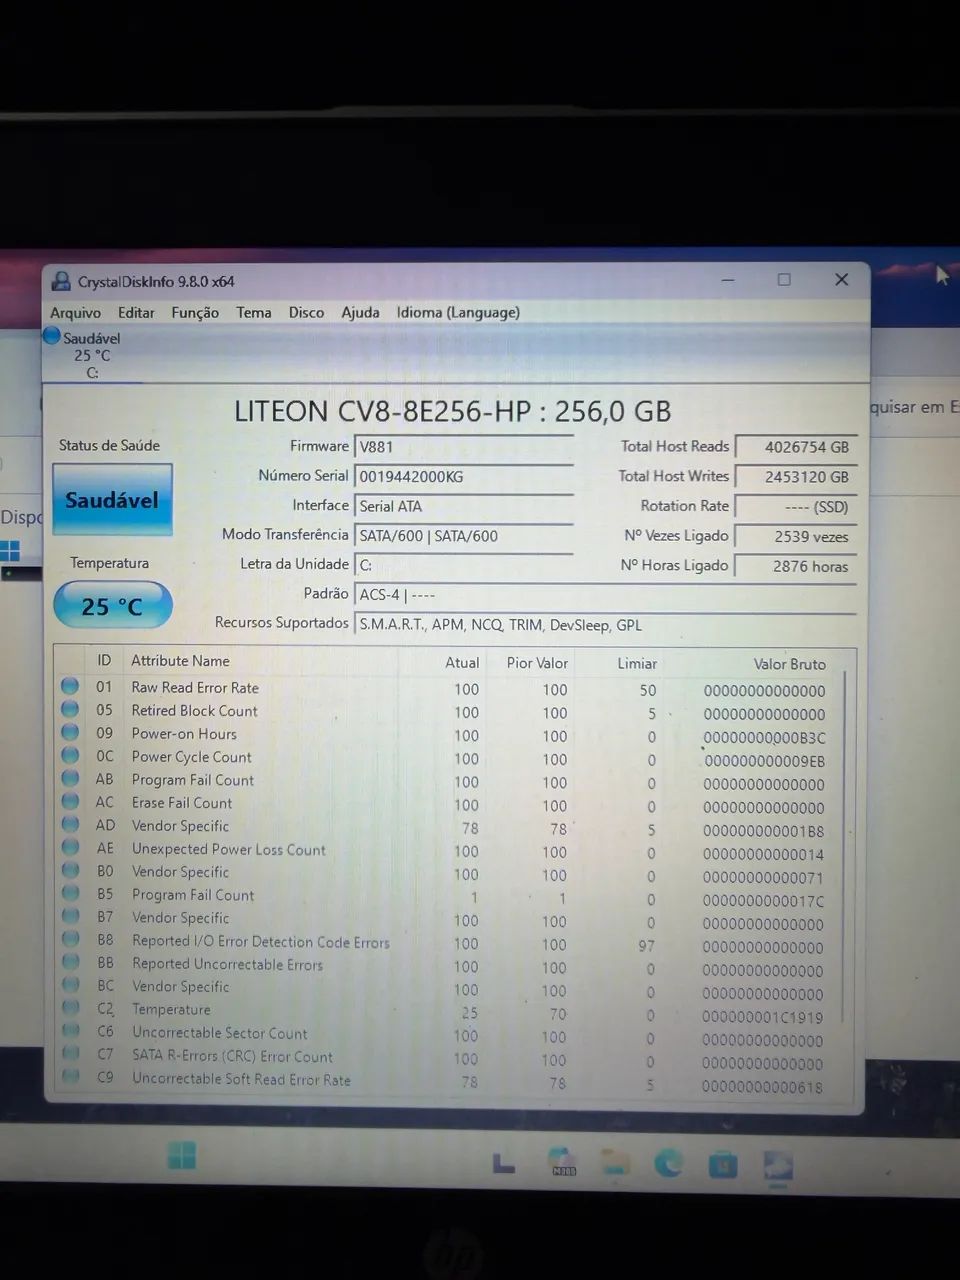960x1280 pixels.
Task: Click status icon for BC Vendor Specific
Action: (x=70, y=985)
